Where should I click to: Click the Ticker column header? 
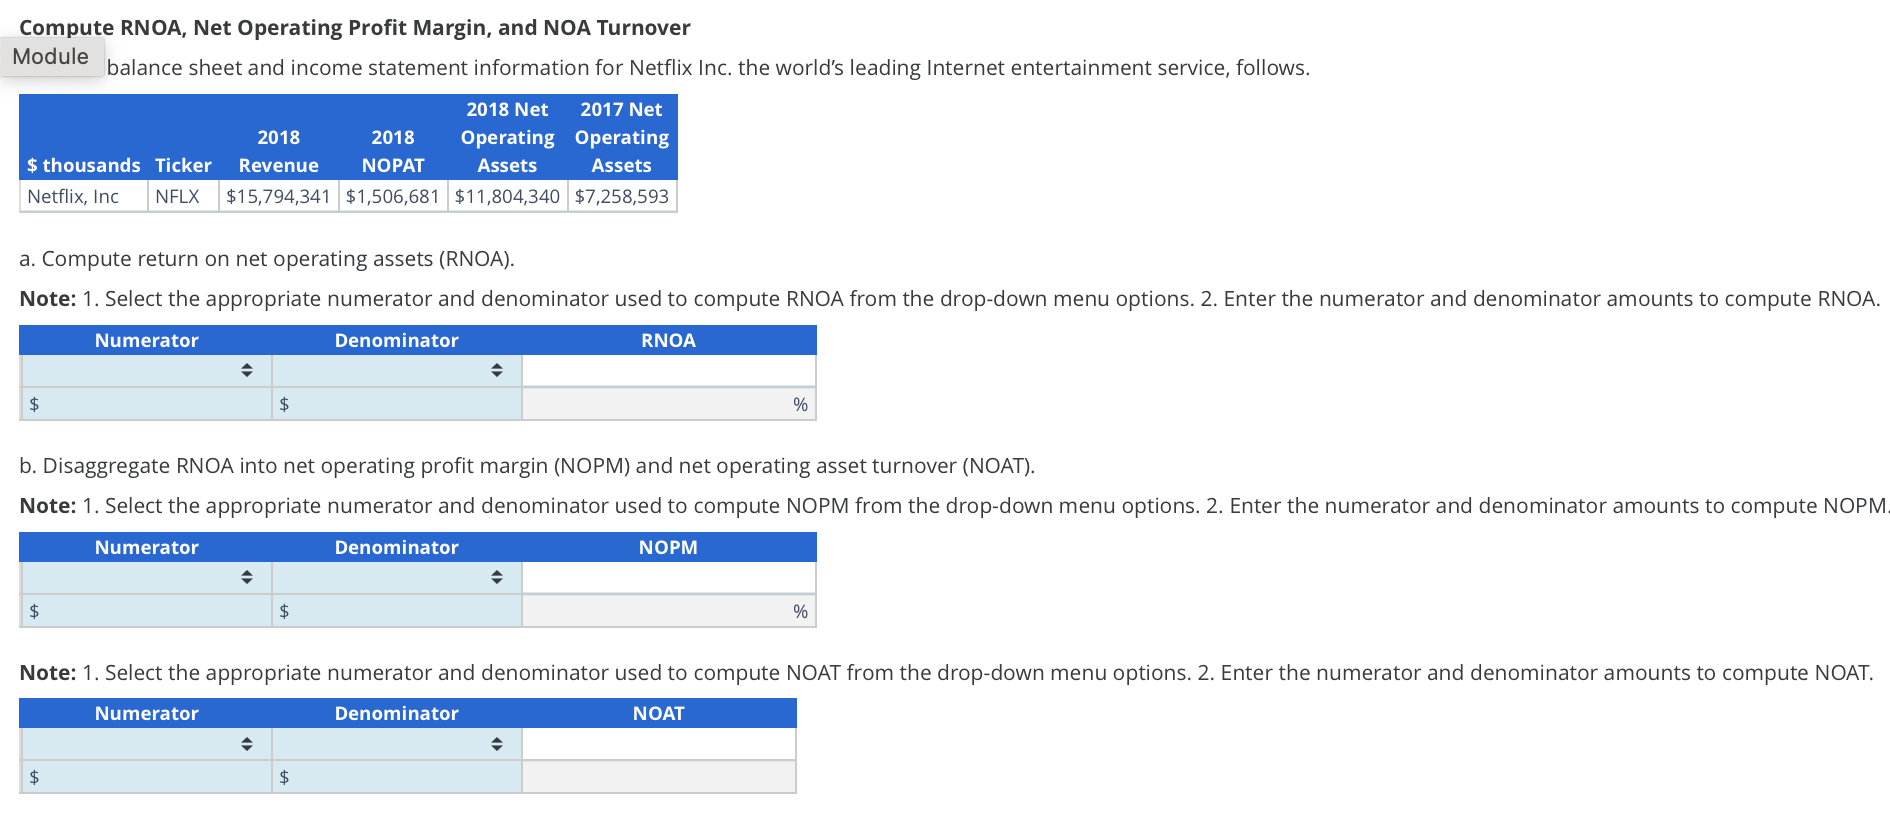[183, 165]
